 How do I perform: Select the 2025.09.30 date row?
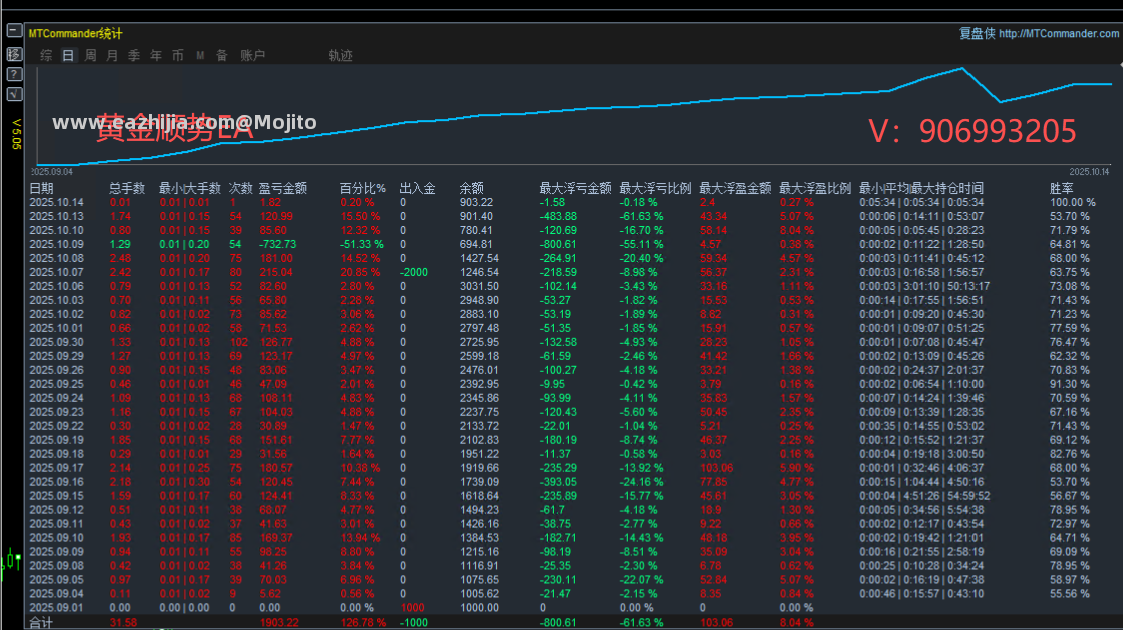tap(57, 342)
